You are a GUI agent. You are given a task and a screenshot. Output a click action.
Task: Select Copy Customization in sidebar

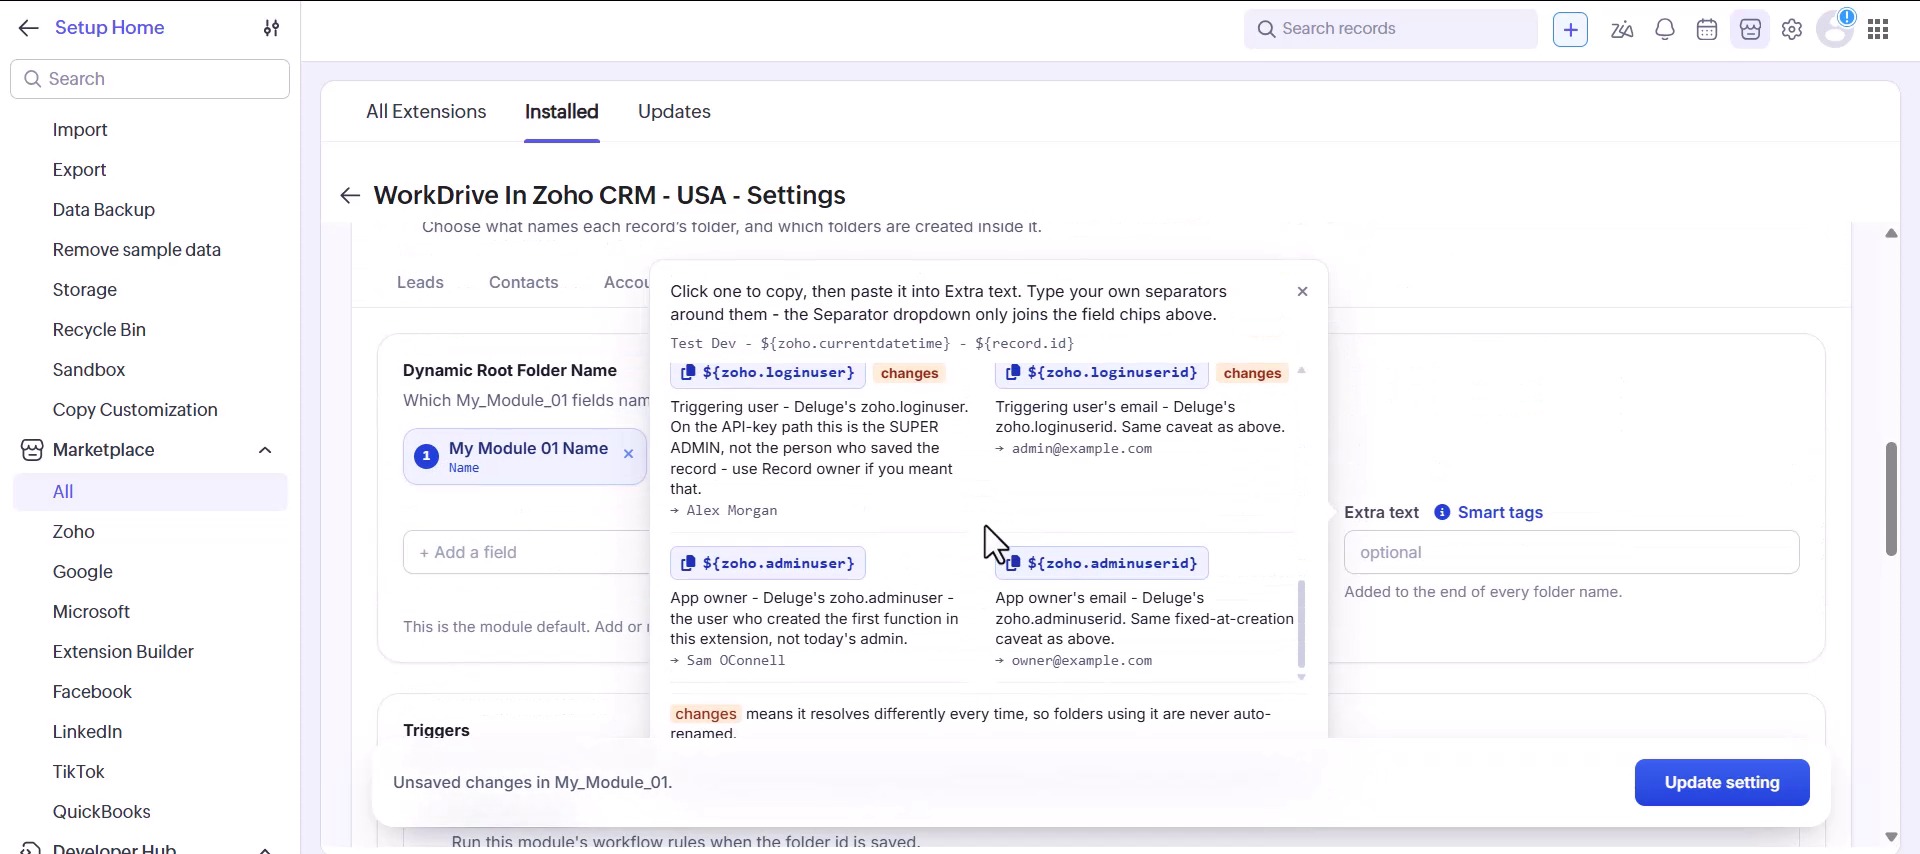coord(135,410)
